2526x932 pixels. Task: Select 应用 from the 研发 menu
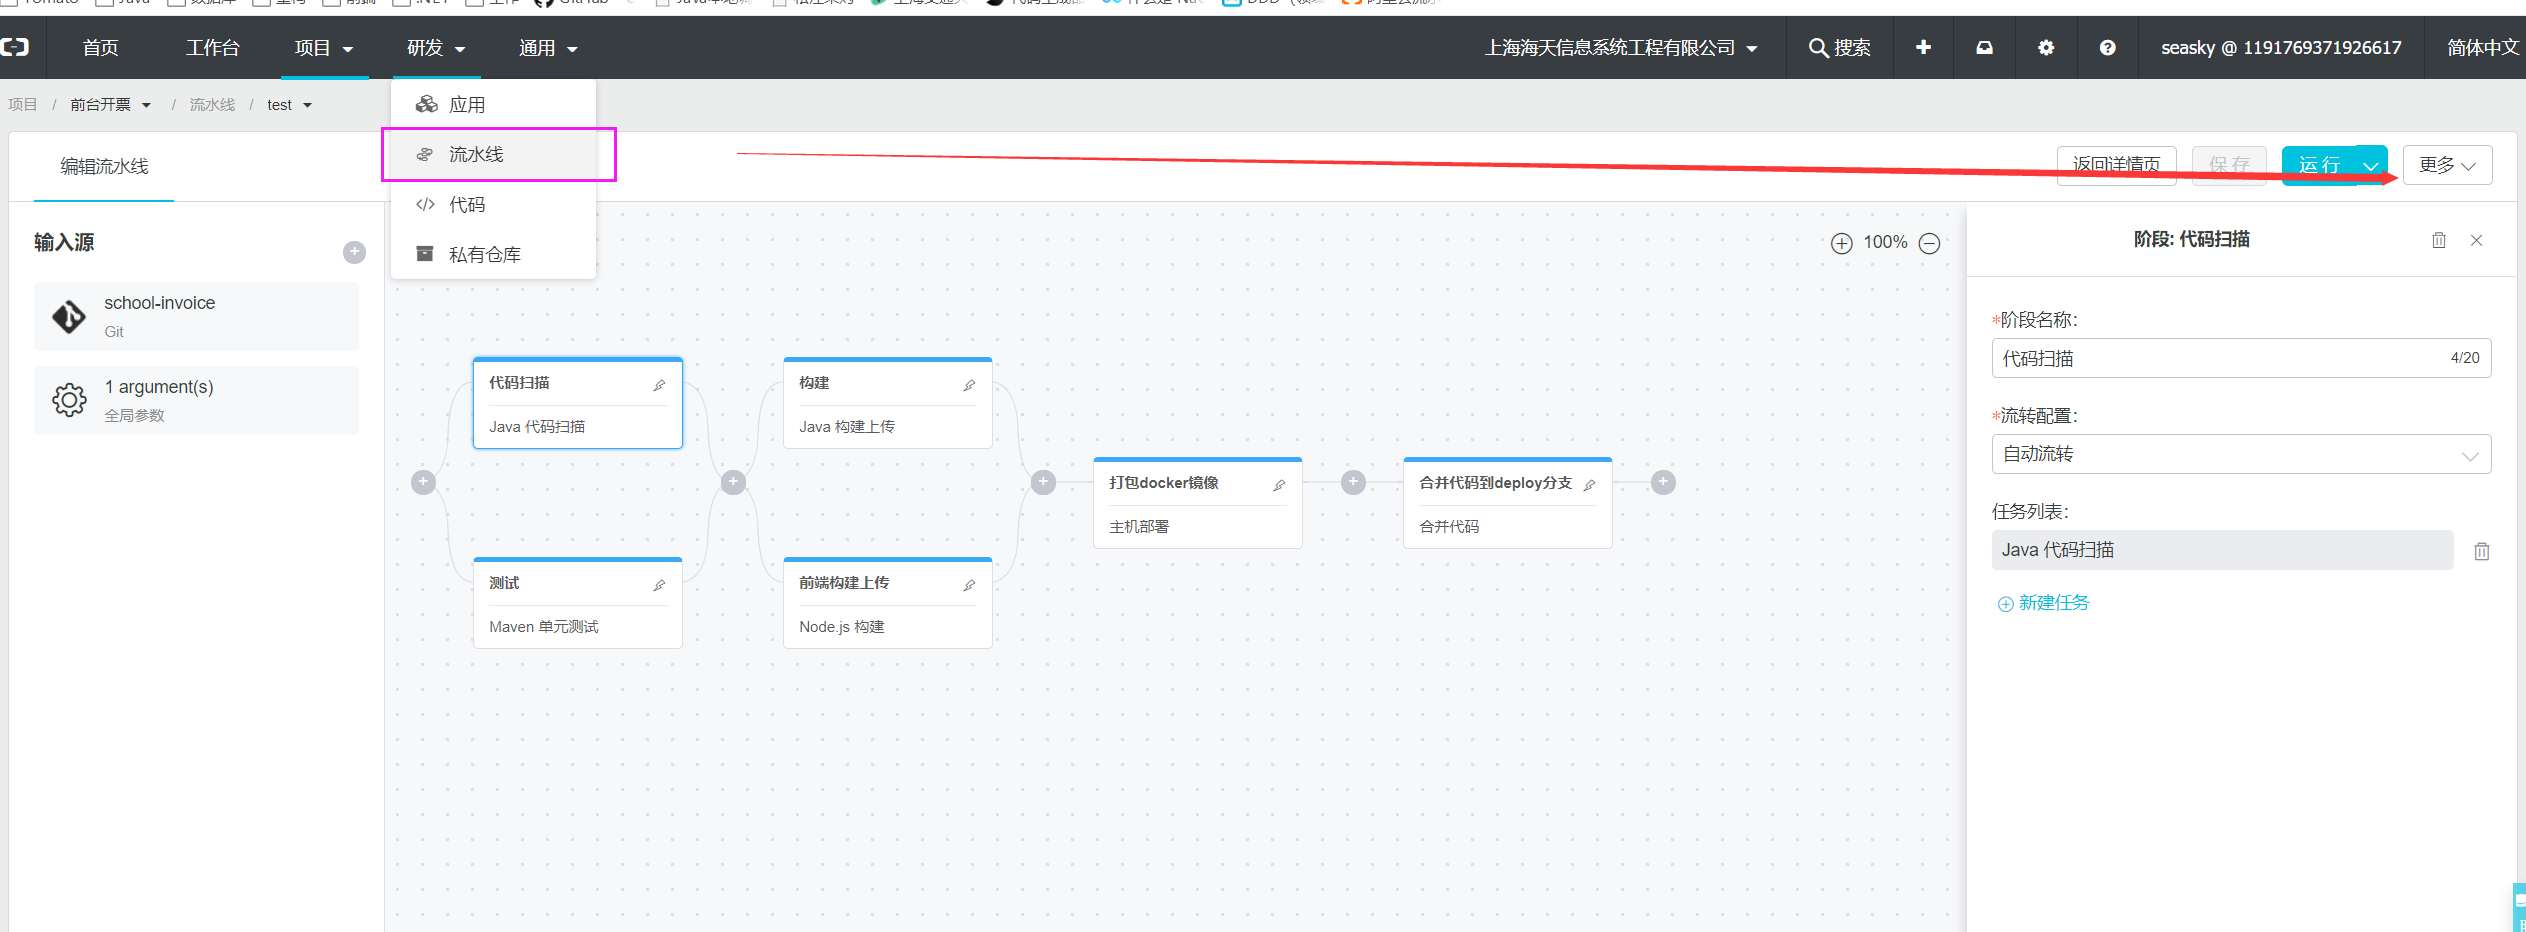(x=494, y=105)
